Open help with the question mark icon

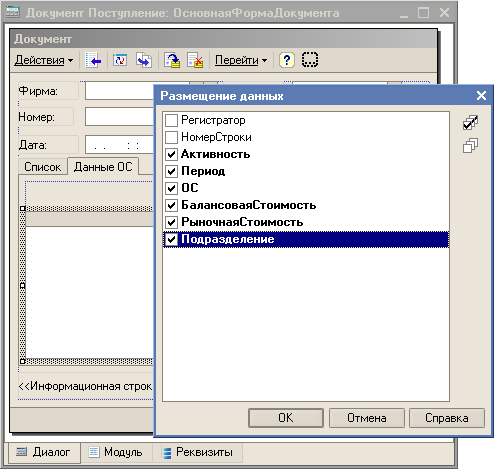(x=287, y=60)
